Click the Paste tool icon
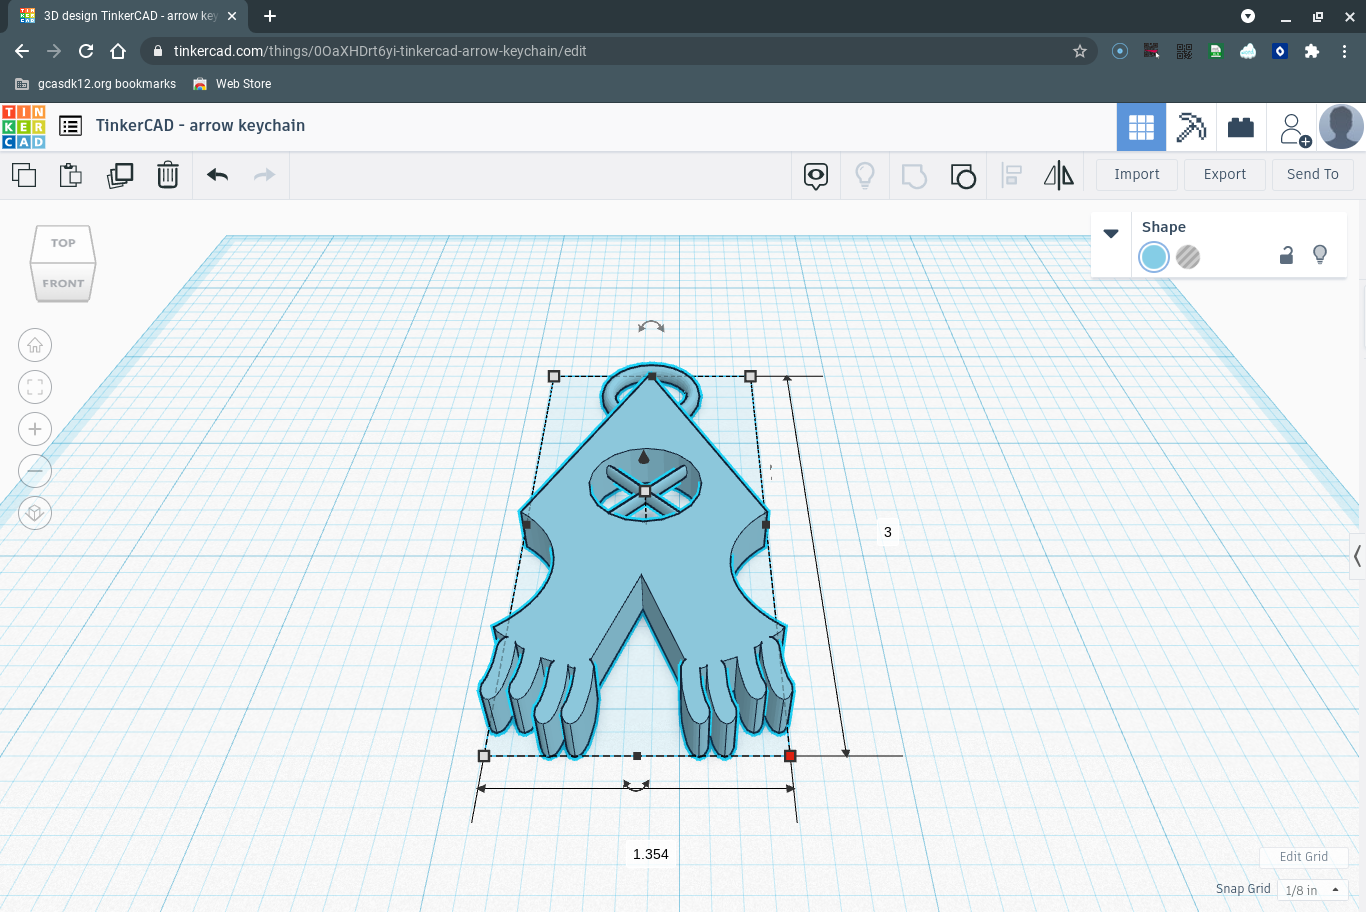Viewport: 1366px width, 912px height. [x=71, y=175]
